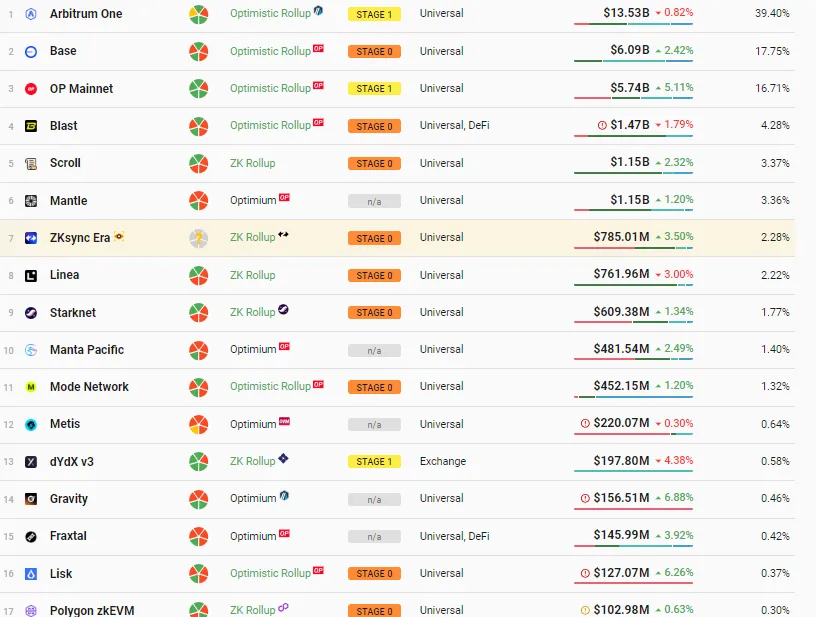Click the Arbitrum One logo icon
The image size is (816, 617).
click(30, 14)
